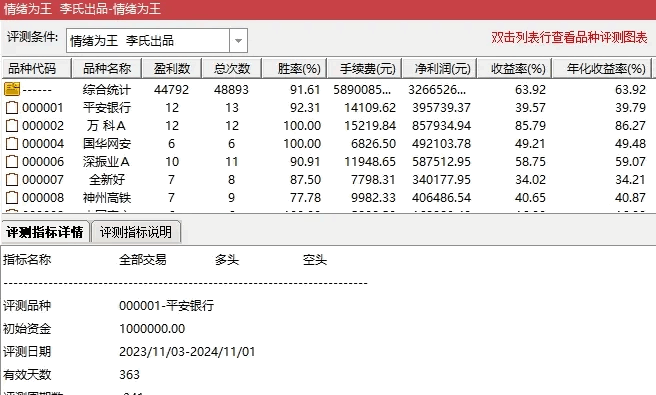Click profit count value 44792
This screenshot has height=395, width=656.
coord(172,90)
